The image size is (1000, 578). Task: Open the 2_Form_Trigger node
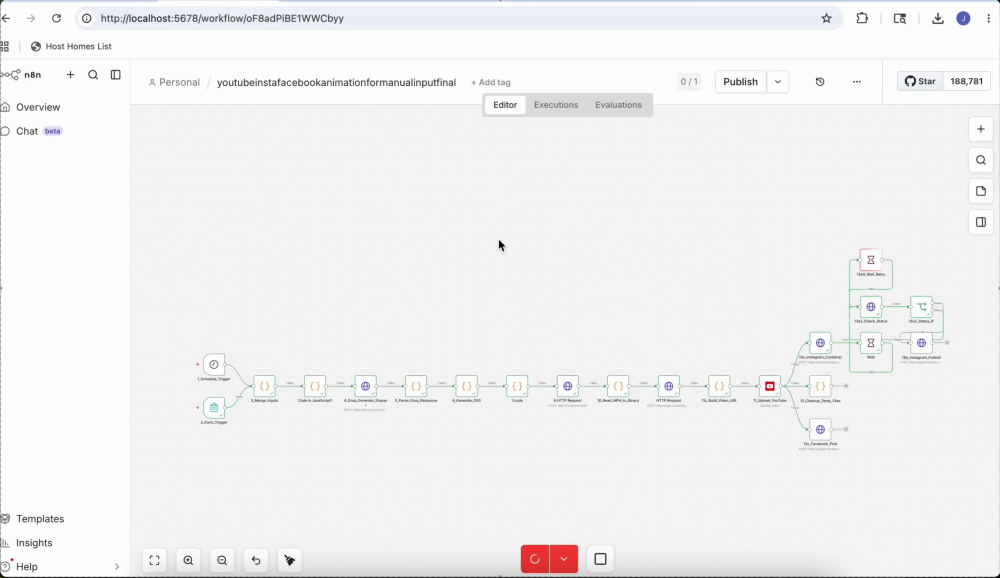[x=214, y=408]
